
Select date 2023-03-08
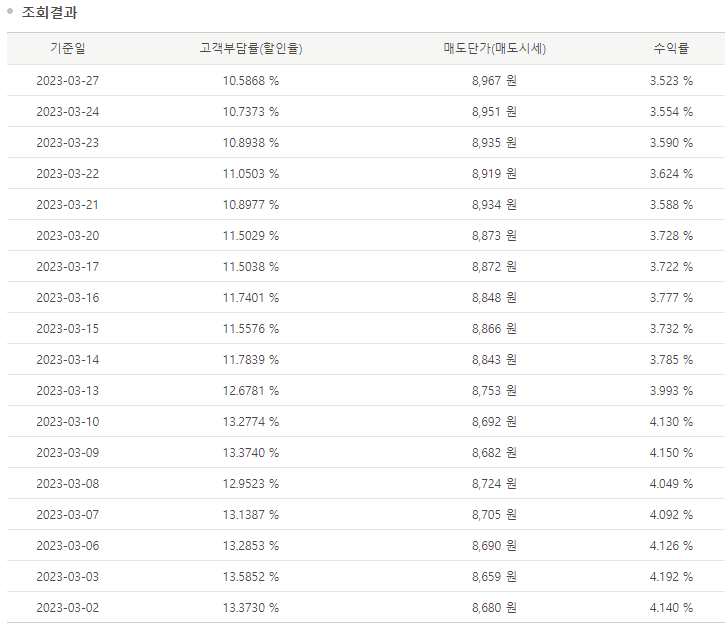click(68, 483)
